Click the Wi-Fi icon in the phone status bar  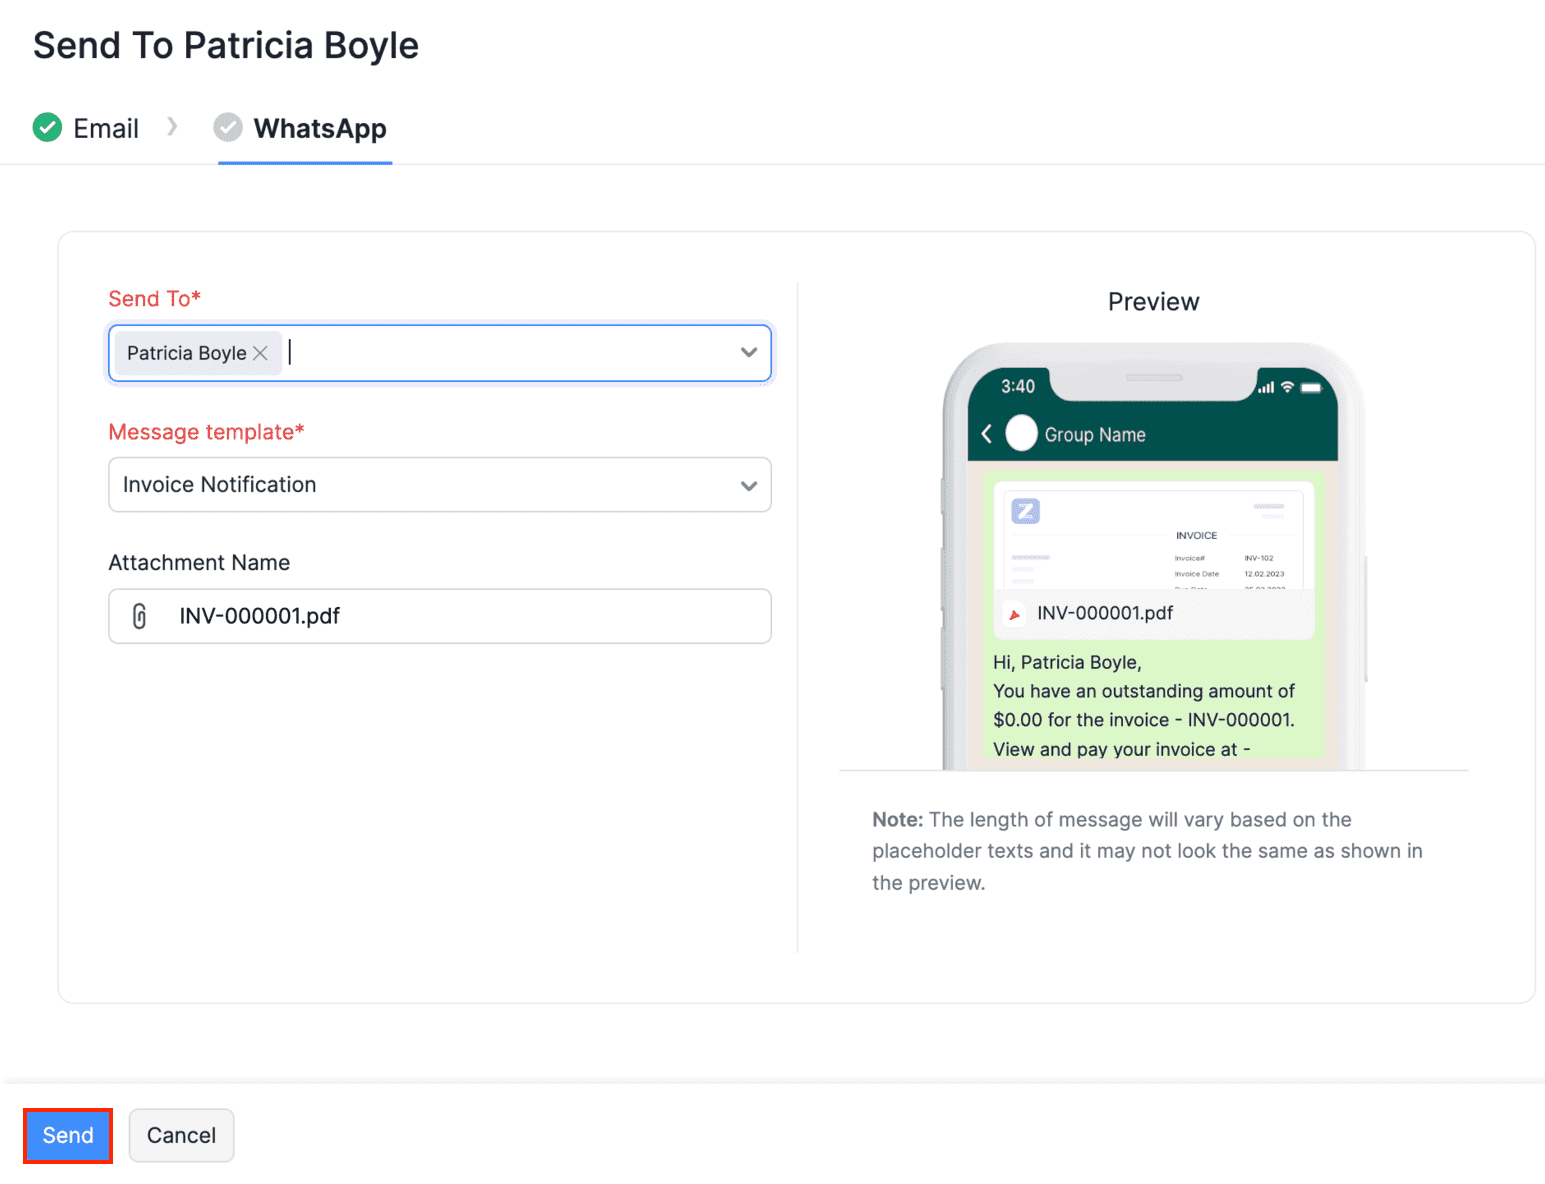(1287, 387)
